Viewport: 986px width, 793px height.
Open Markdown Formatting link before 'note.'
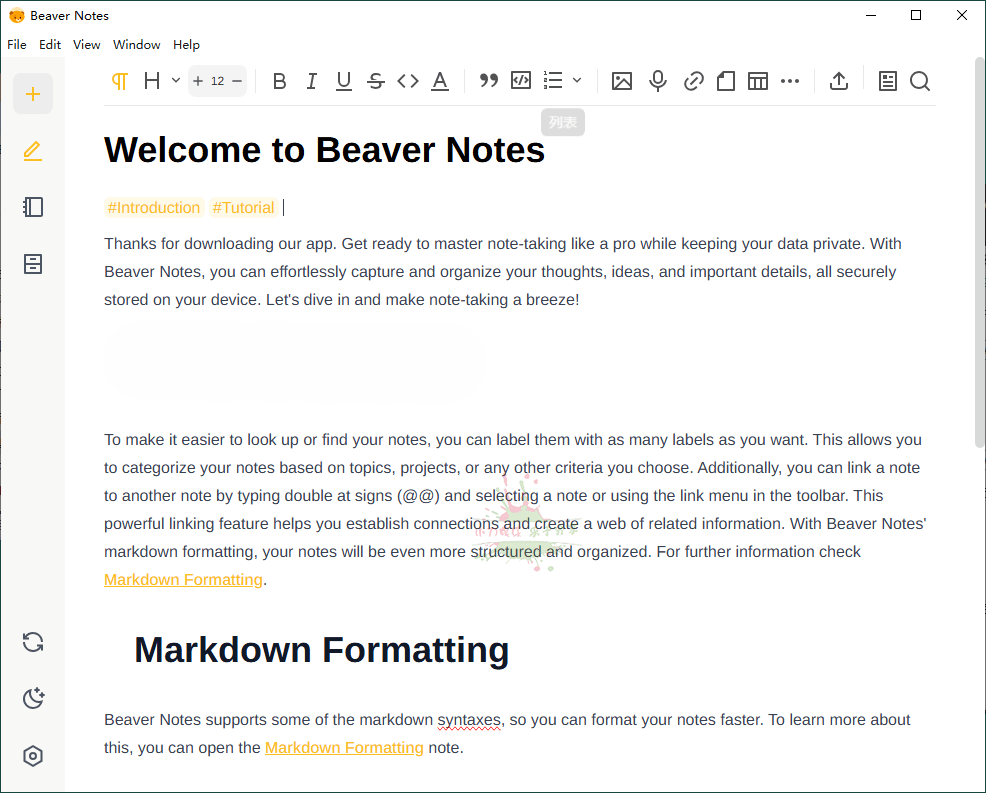point(344,747)
